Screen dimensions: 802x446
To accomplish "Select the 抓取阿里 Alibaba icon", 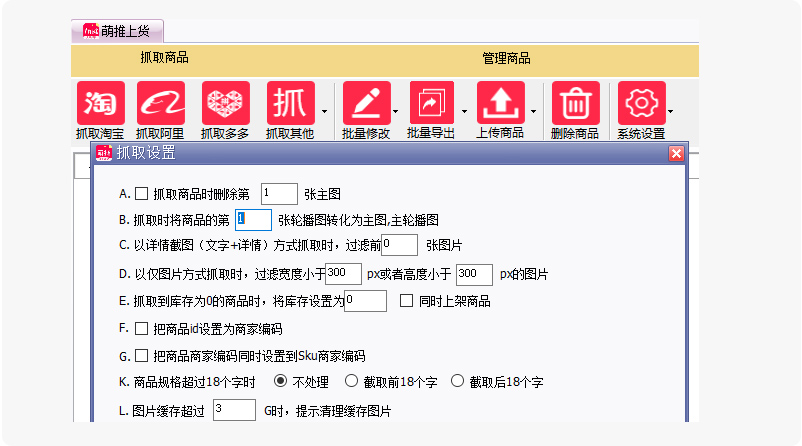I will 161,103.
